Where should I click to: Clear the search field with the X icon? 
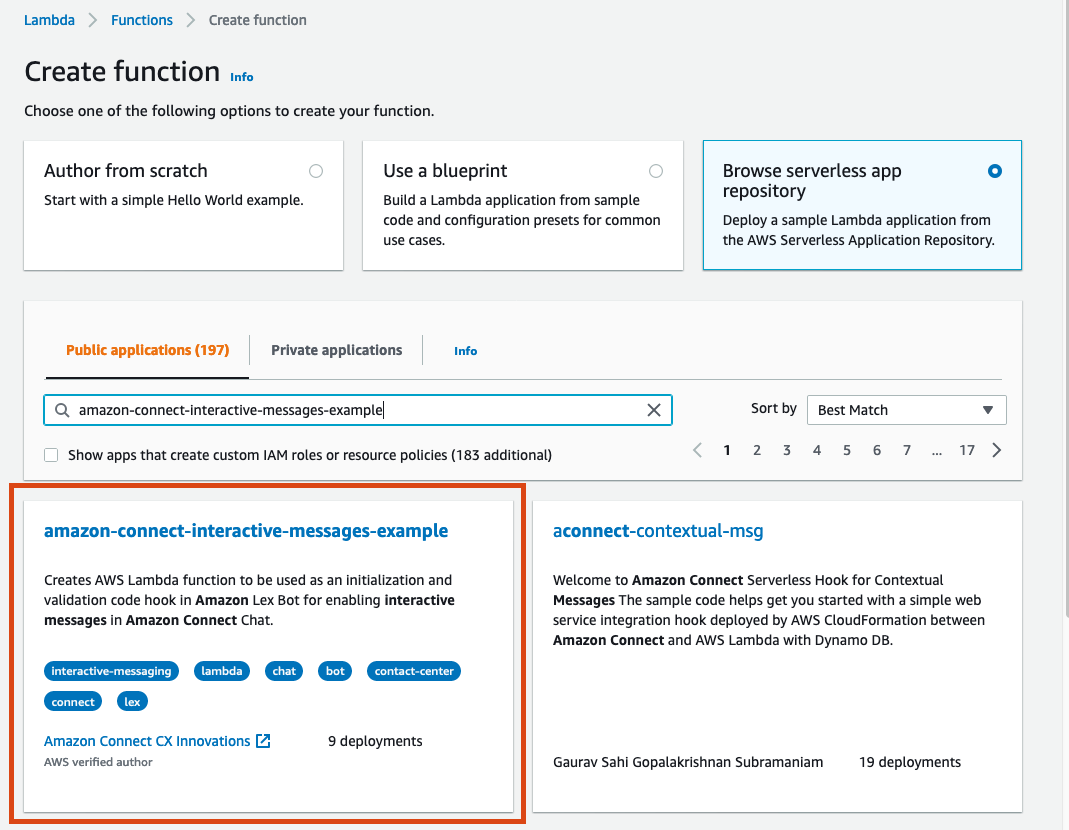(x=653, y=410)
